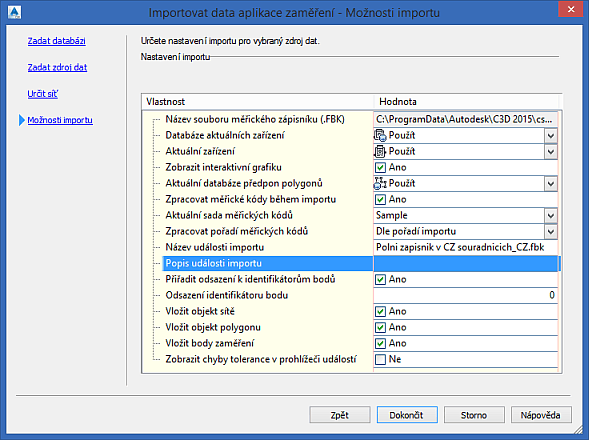Expand the Aktuální sada měřických kódů dropdown
This screenshot has width=589, height=440.
[x=551, y=216]
